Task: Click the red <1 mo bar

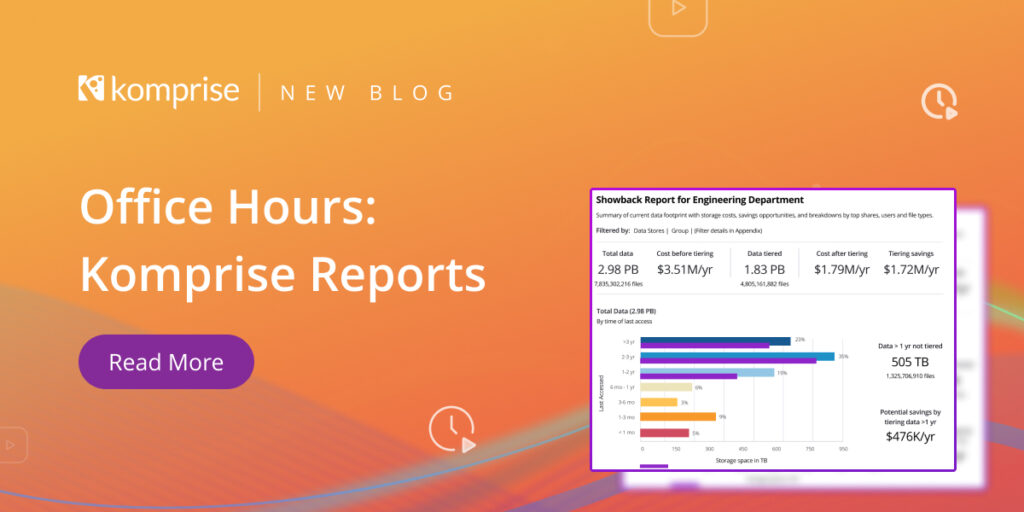Action: click(x=665, y=432)
